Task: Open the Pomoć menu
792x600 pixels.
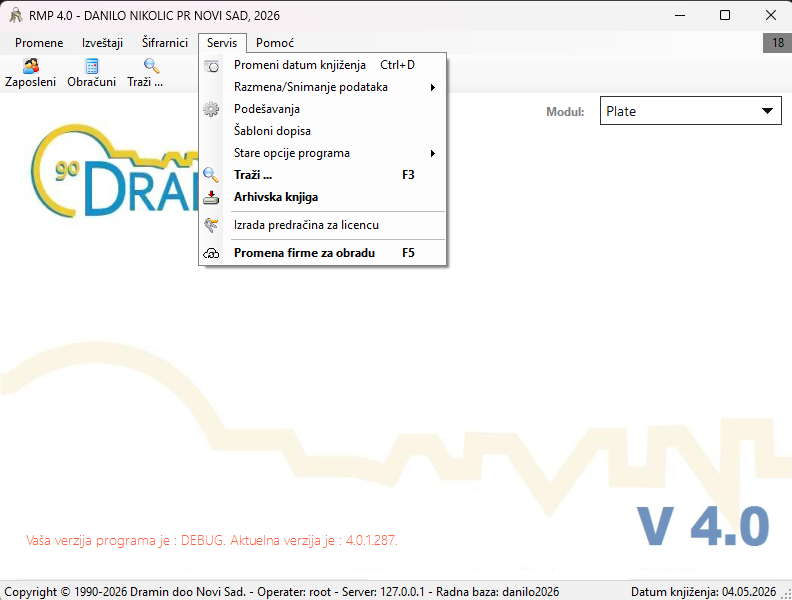Action: [275, 43]
